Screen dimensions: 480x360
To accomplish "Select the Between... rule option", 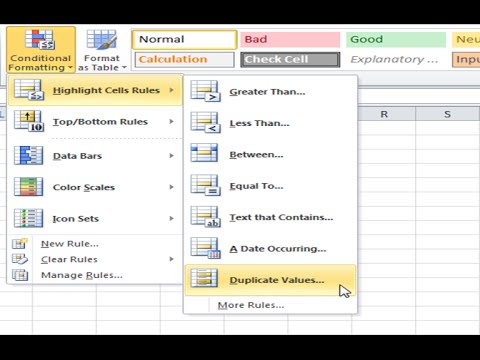I will 270,154.
